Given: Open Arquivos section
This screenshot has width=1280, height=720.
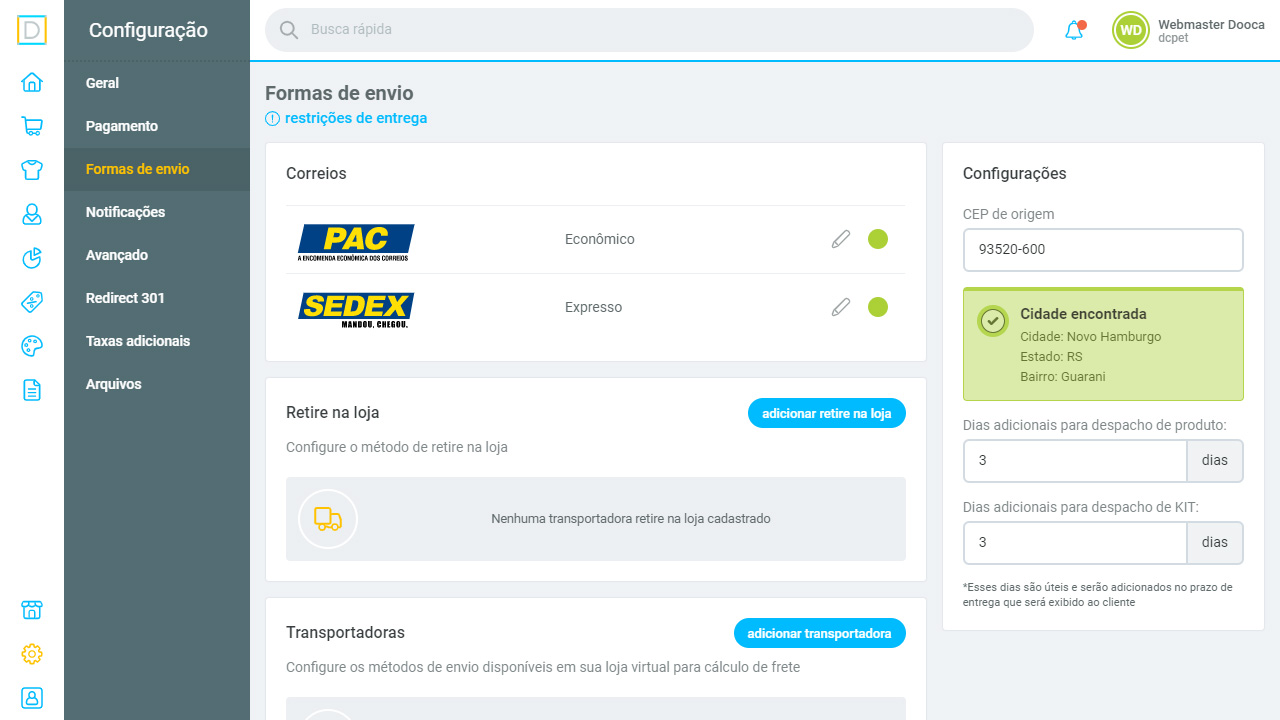Looking at the screenshot, I should click(157, 384).
